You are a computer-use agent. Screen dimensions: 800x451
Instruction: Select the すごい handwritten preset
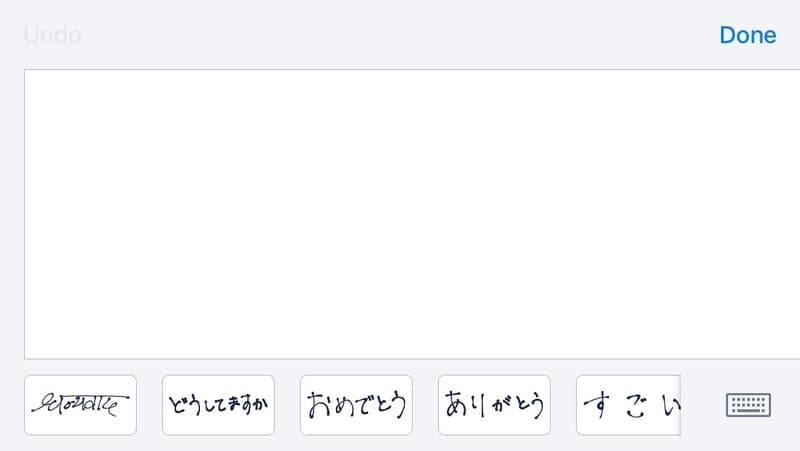click(629, 405)
